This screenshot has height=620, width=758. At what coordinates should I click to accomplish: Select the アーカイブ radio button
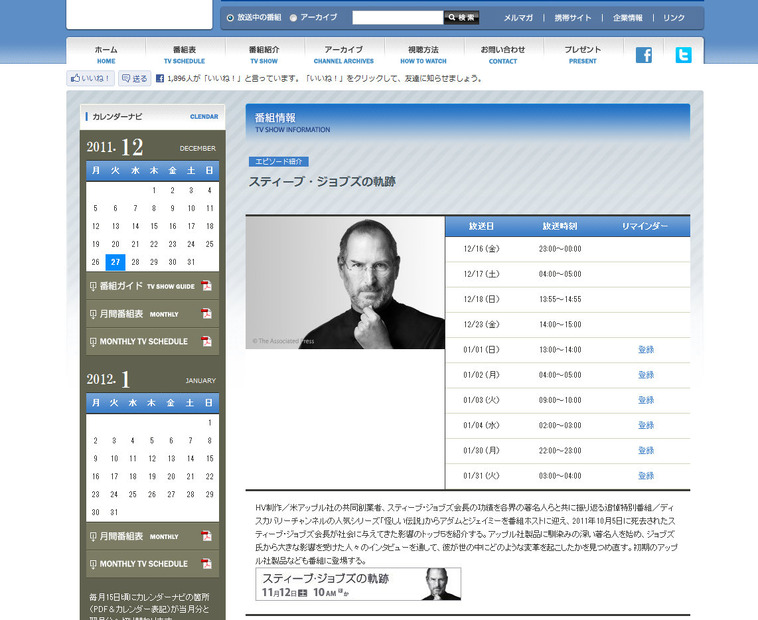[x=293, y=18]
